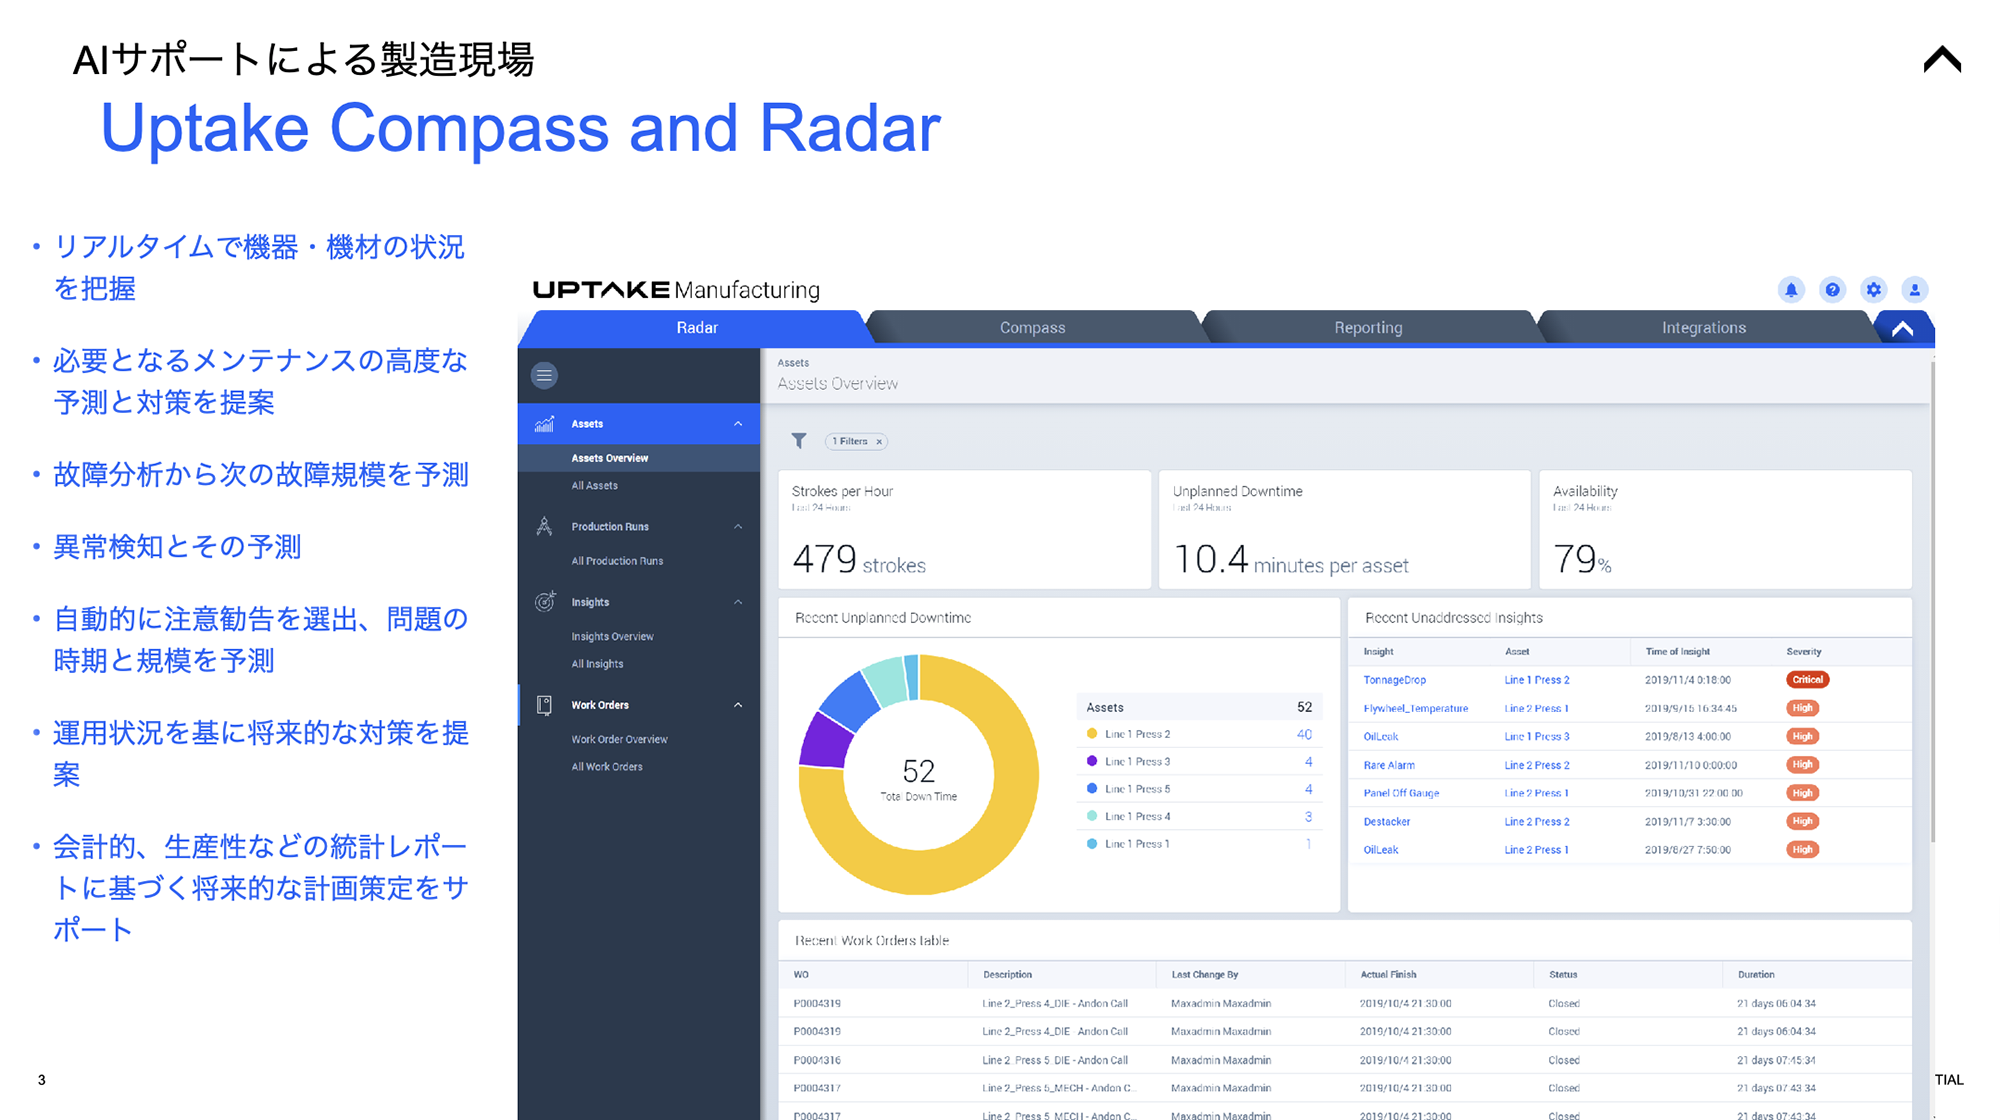Click the Work Orders clipboard icon
Viewport: 2000px width, 1120px height.
coord(544,705)
